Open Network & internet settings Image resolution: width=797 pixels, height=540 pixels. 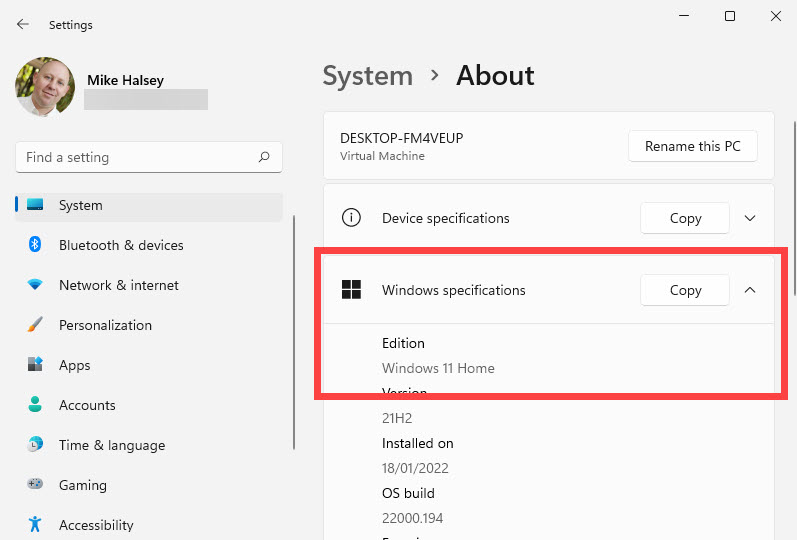pos(148,285)
